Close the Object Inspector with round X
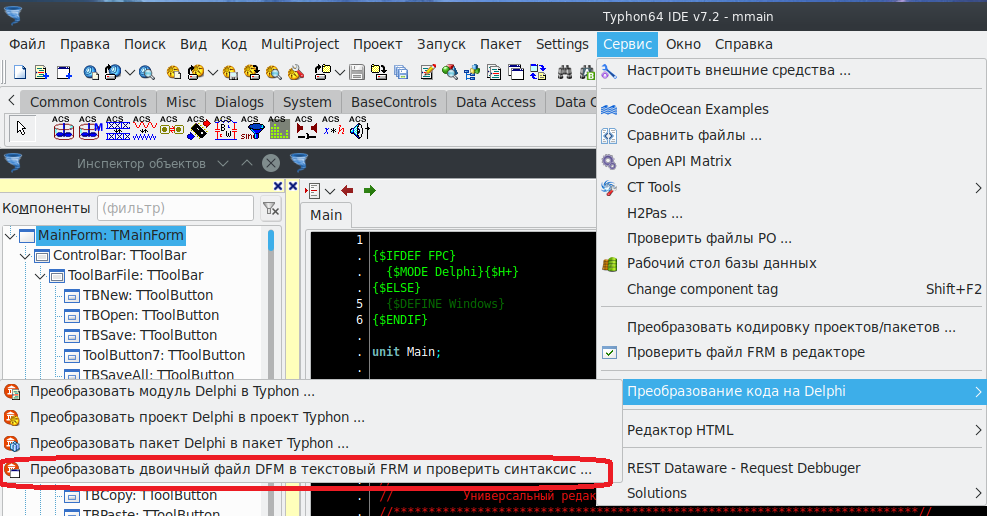This screenshot has width=987, height=516. 271,164
